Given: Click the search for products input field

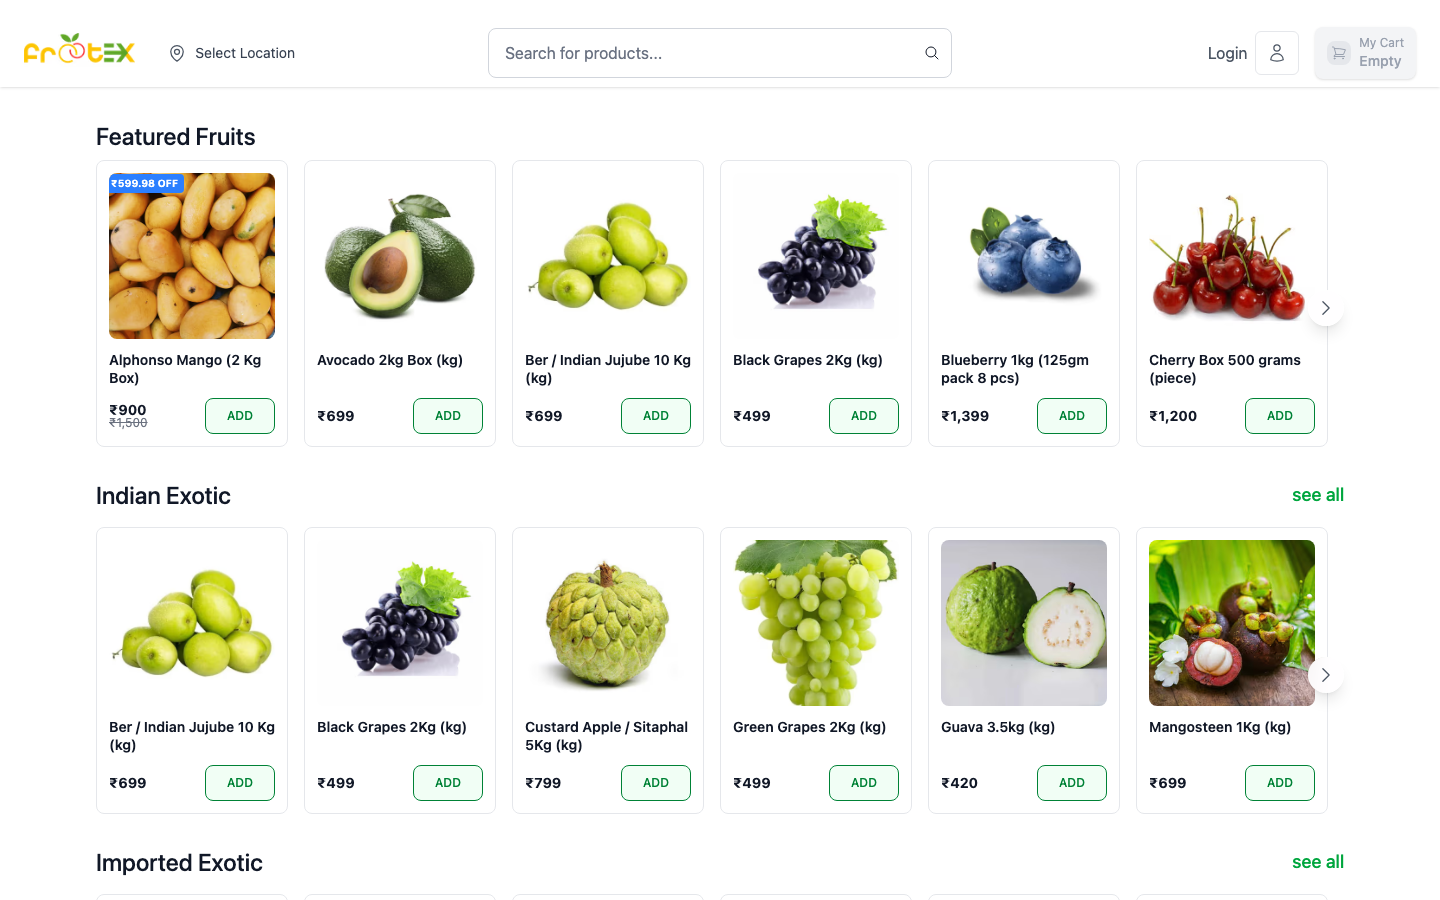Looking at the screenshot, I should point(700,52).
